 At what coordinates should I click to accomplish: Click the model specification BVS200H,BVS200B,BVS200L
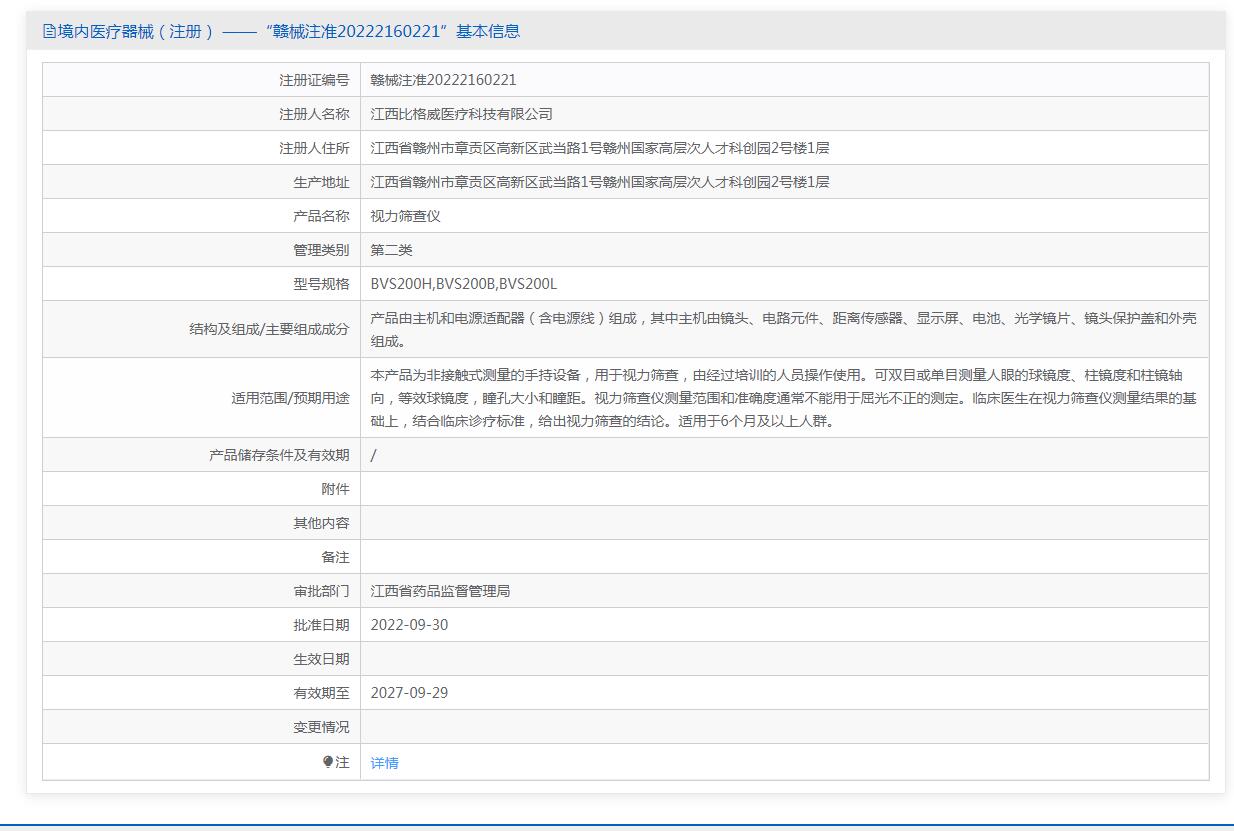coord(463,284)
